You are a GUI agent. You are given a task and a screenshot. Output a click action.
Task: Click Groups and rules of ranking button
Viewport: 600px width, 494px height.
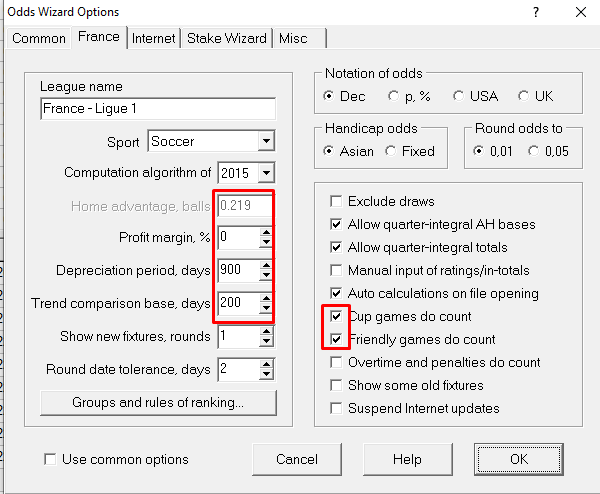pyautogui.click(x=158, y=403)
